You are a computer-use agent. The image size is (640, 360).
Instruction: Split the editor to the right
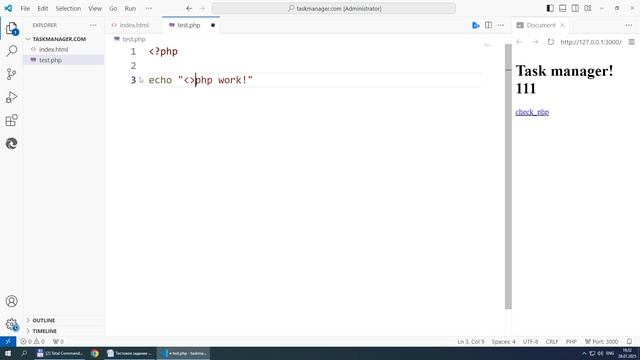pos(488,25)
